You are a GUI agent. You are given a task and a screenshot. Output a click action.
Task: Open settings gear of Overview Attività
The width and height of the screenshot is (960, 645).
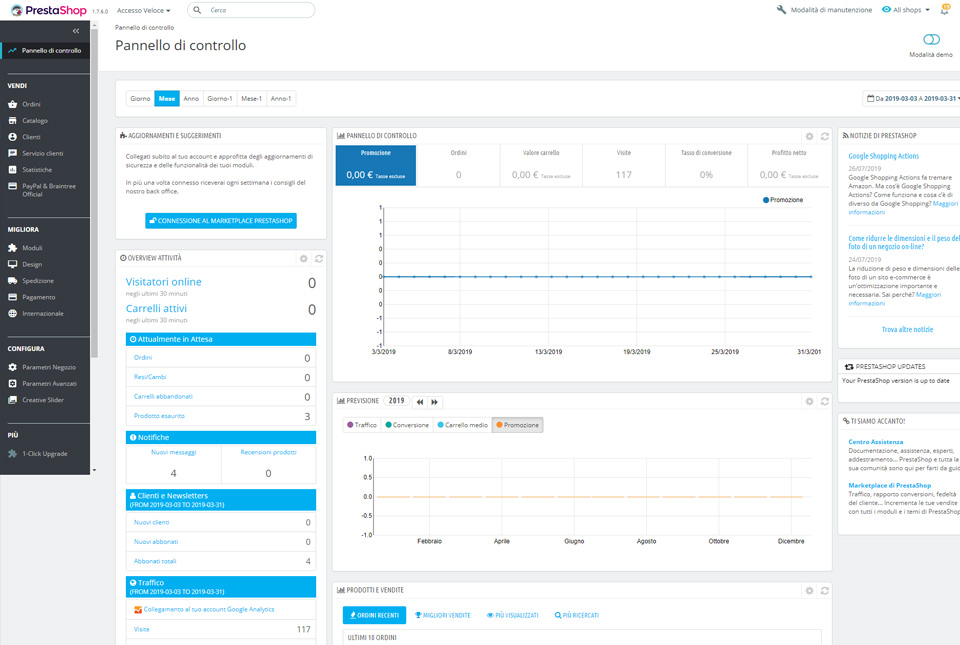tap(304, 259)
